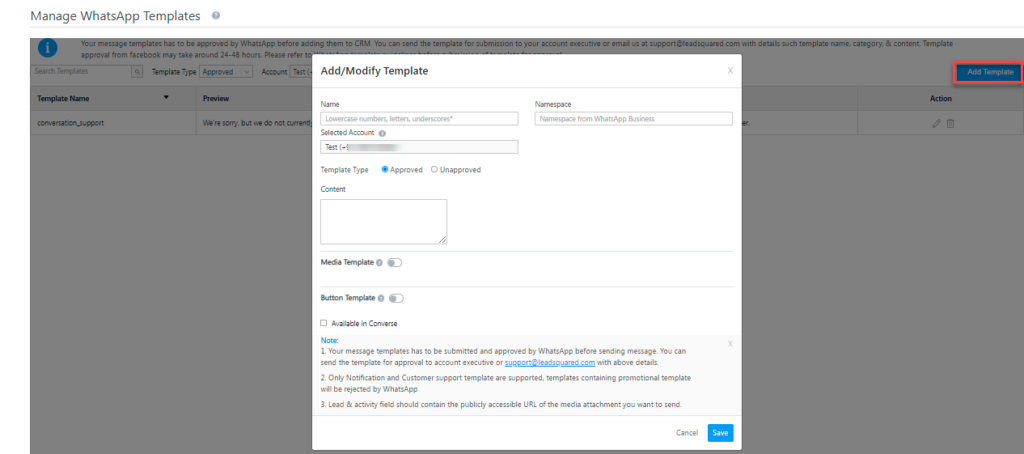Click the Namespace input field
1024x454 pixels.
633,118
